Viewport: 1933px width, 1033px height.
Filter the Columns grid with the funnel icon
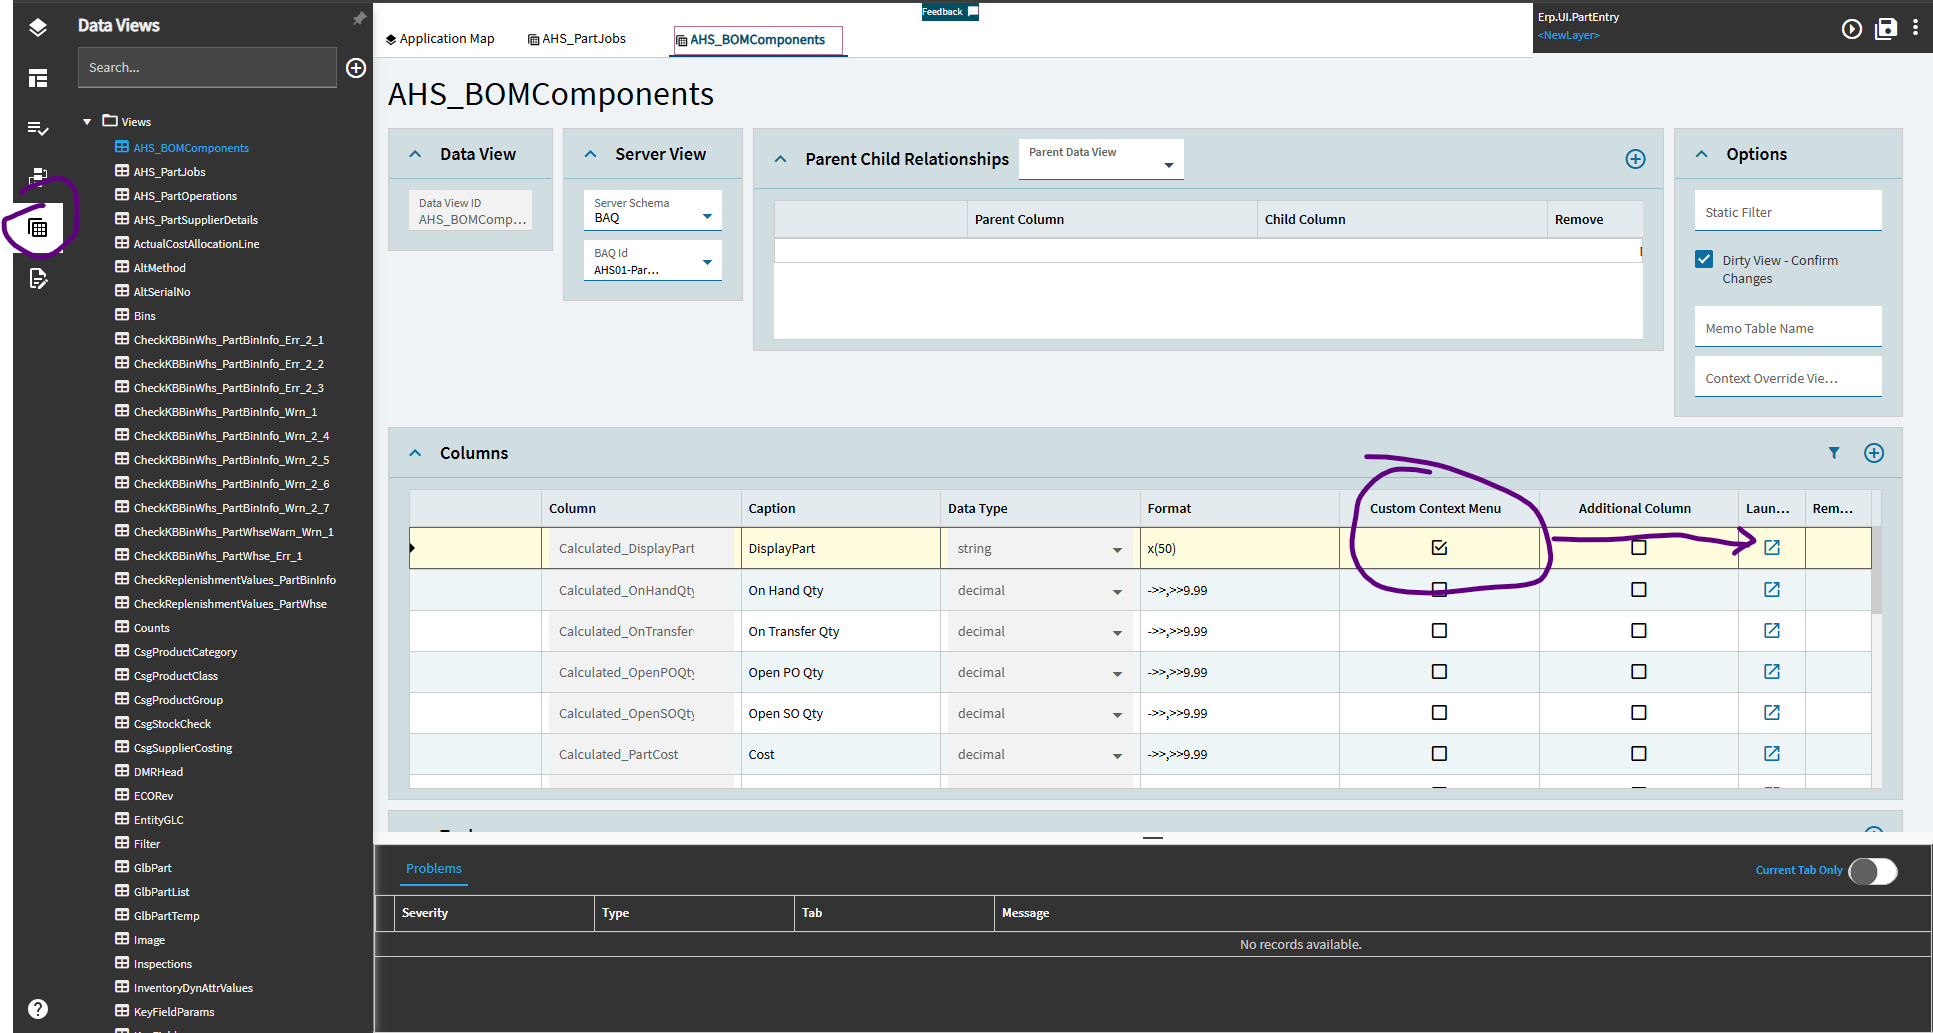1834,453
